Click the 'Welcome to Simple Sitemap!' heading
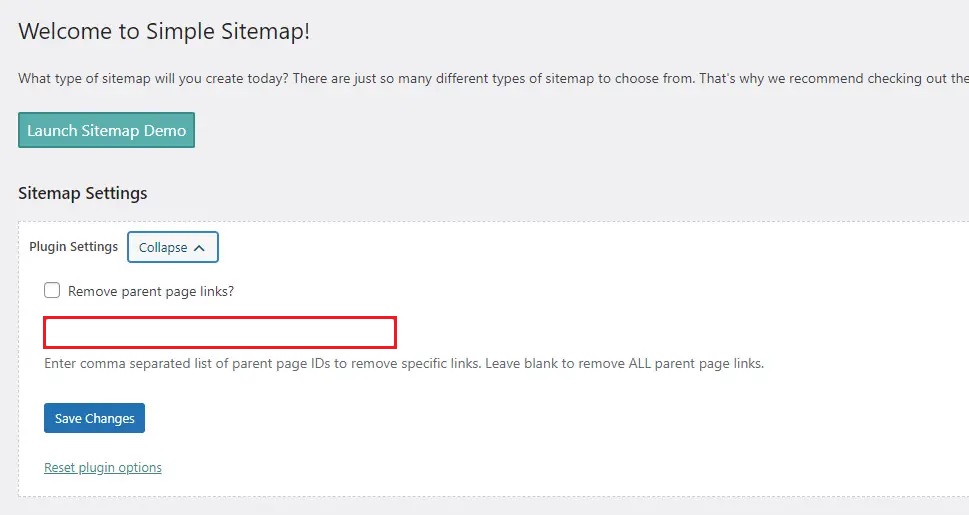The image size is (969, 515). (x=164, y=31)
